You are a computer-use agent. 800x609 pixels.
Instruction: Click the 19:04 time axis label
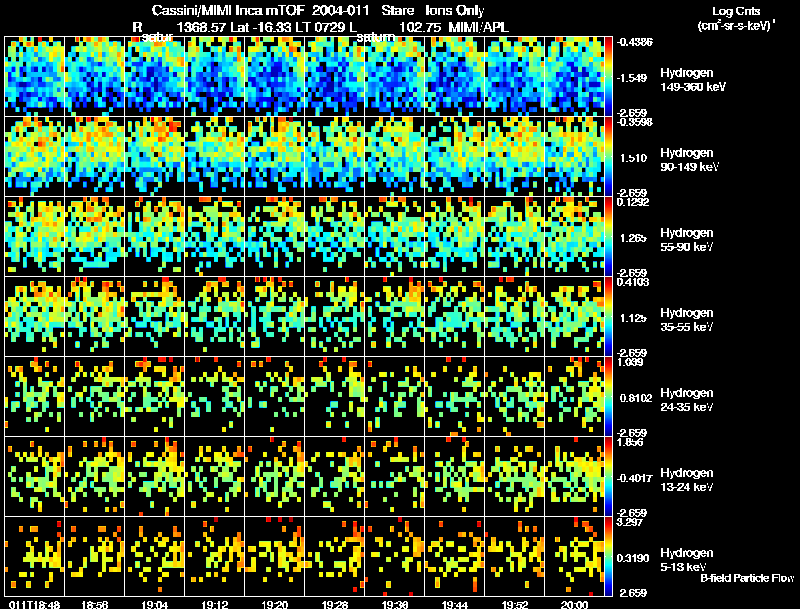coord(155,604)
